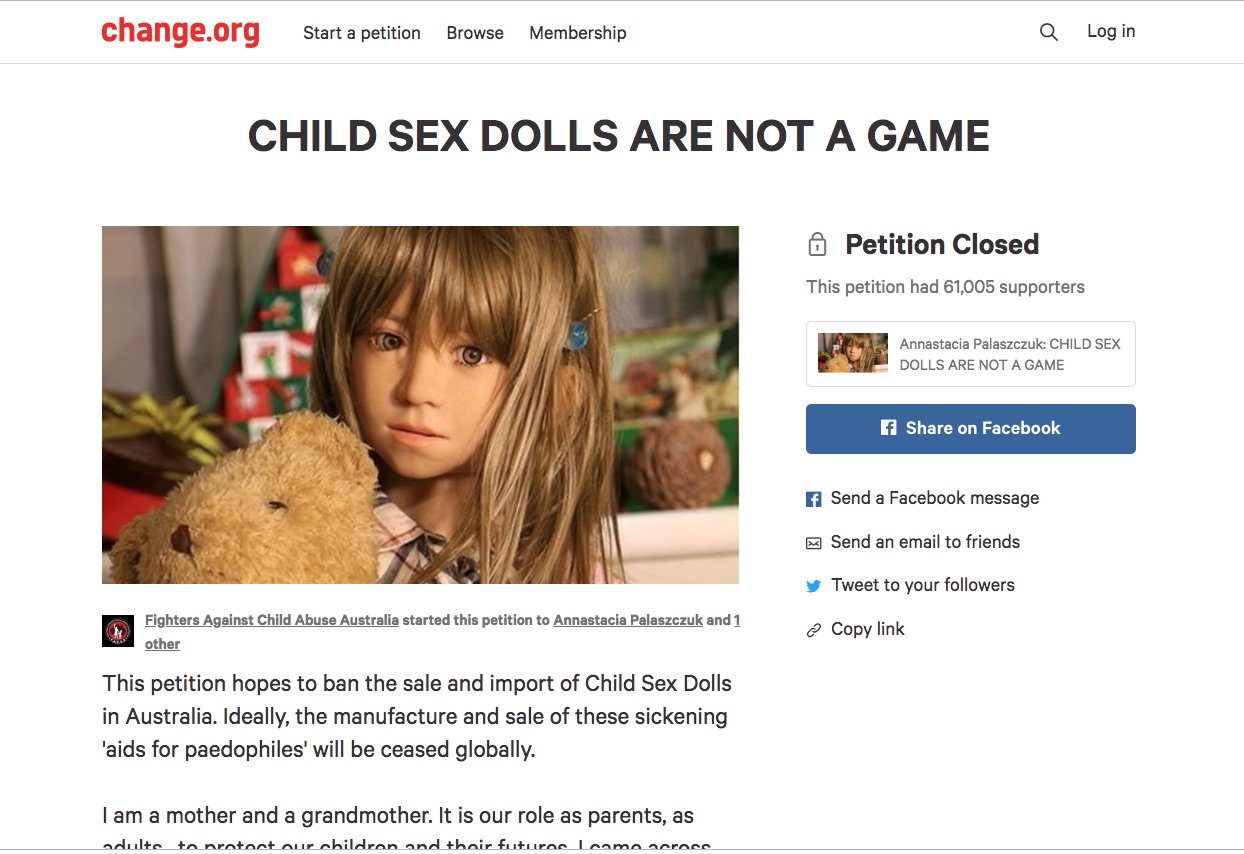Open Start a petition menu item
Screen dimensions: 1244x854
point(362,33)
